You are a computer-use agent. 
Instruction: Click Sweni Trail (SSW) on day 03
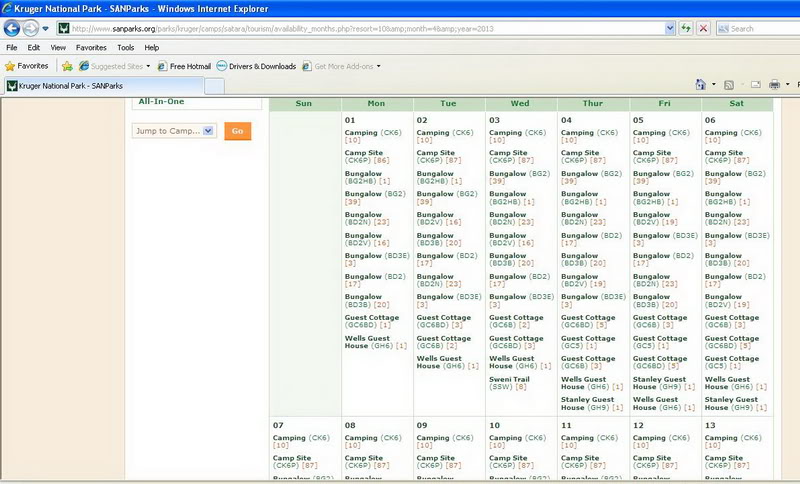pos(509,383)
